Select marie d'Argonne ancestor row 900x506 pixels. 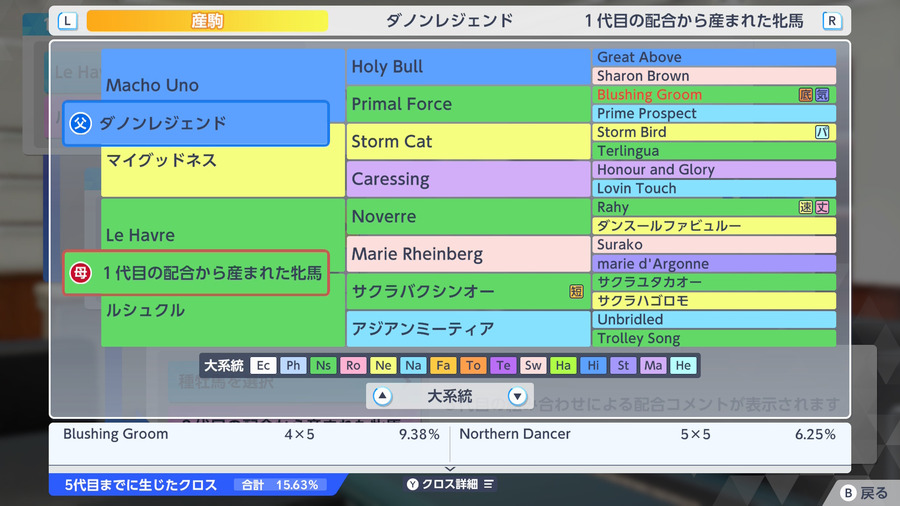coord(714,263)
